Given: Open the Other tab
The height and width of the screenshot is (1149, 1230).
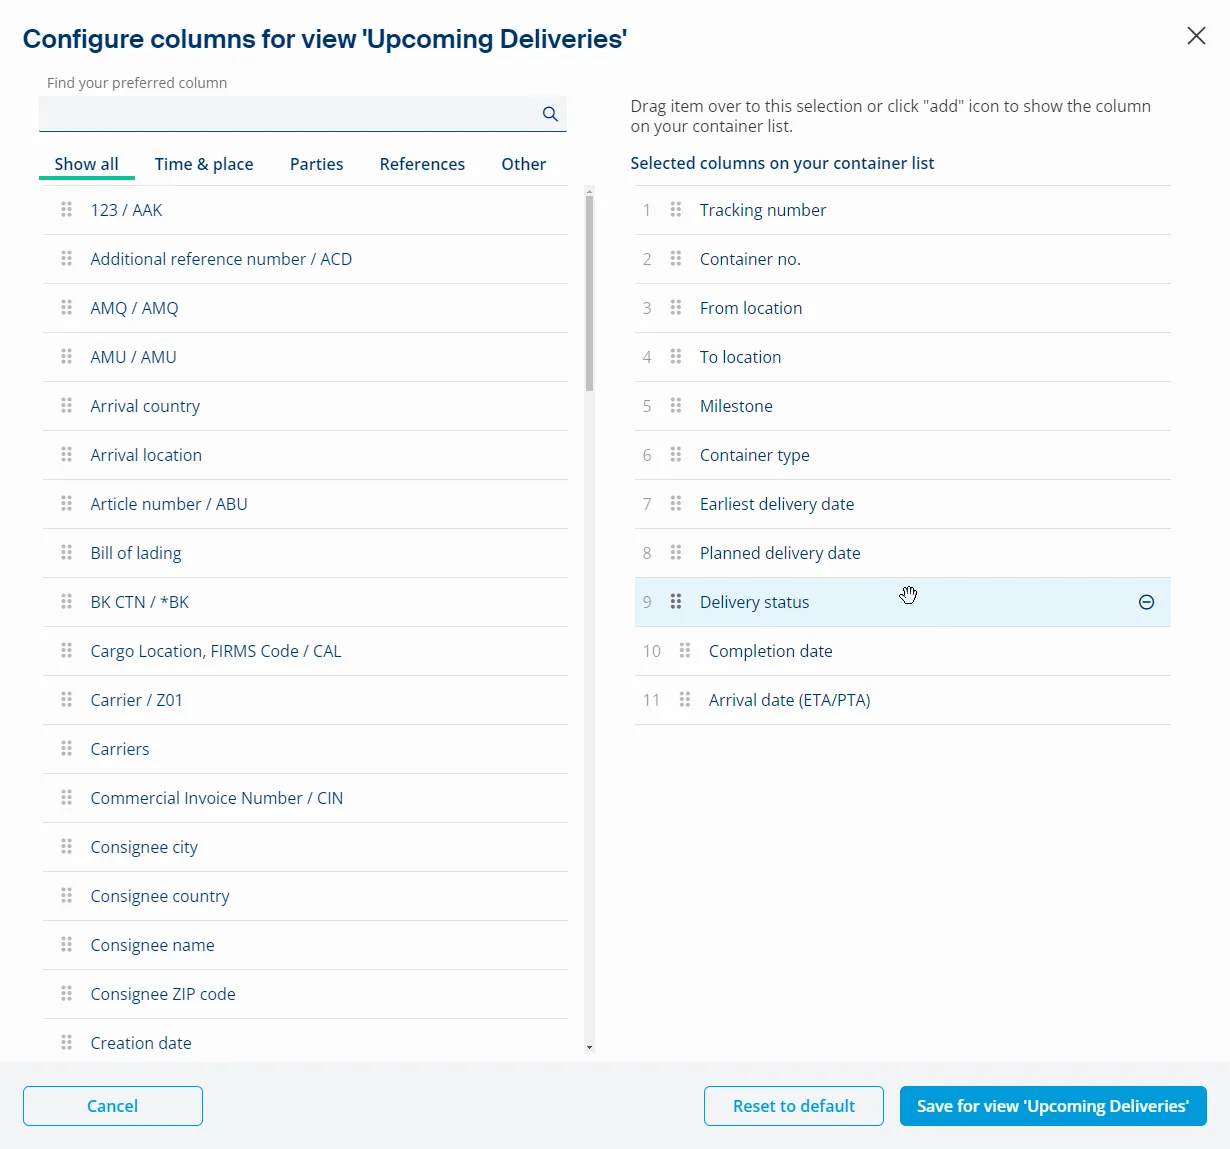Looking at the screenshot, I should tap(523, 164).
